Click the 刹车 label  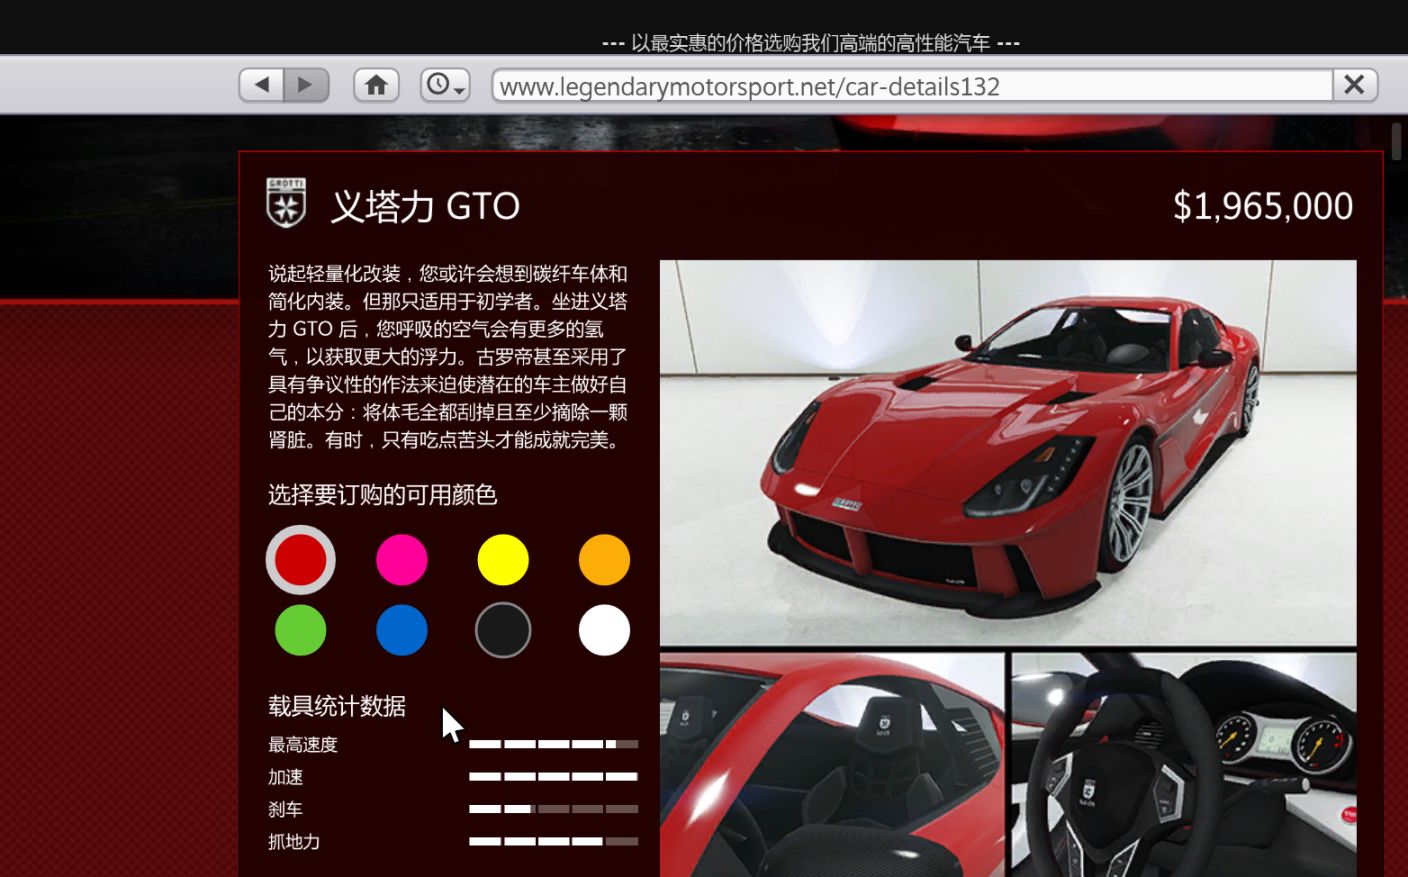285,809
